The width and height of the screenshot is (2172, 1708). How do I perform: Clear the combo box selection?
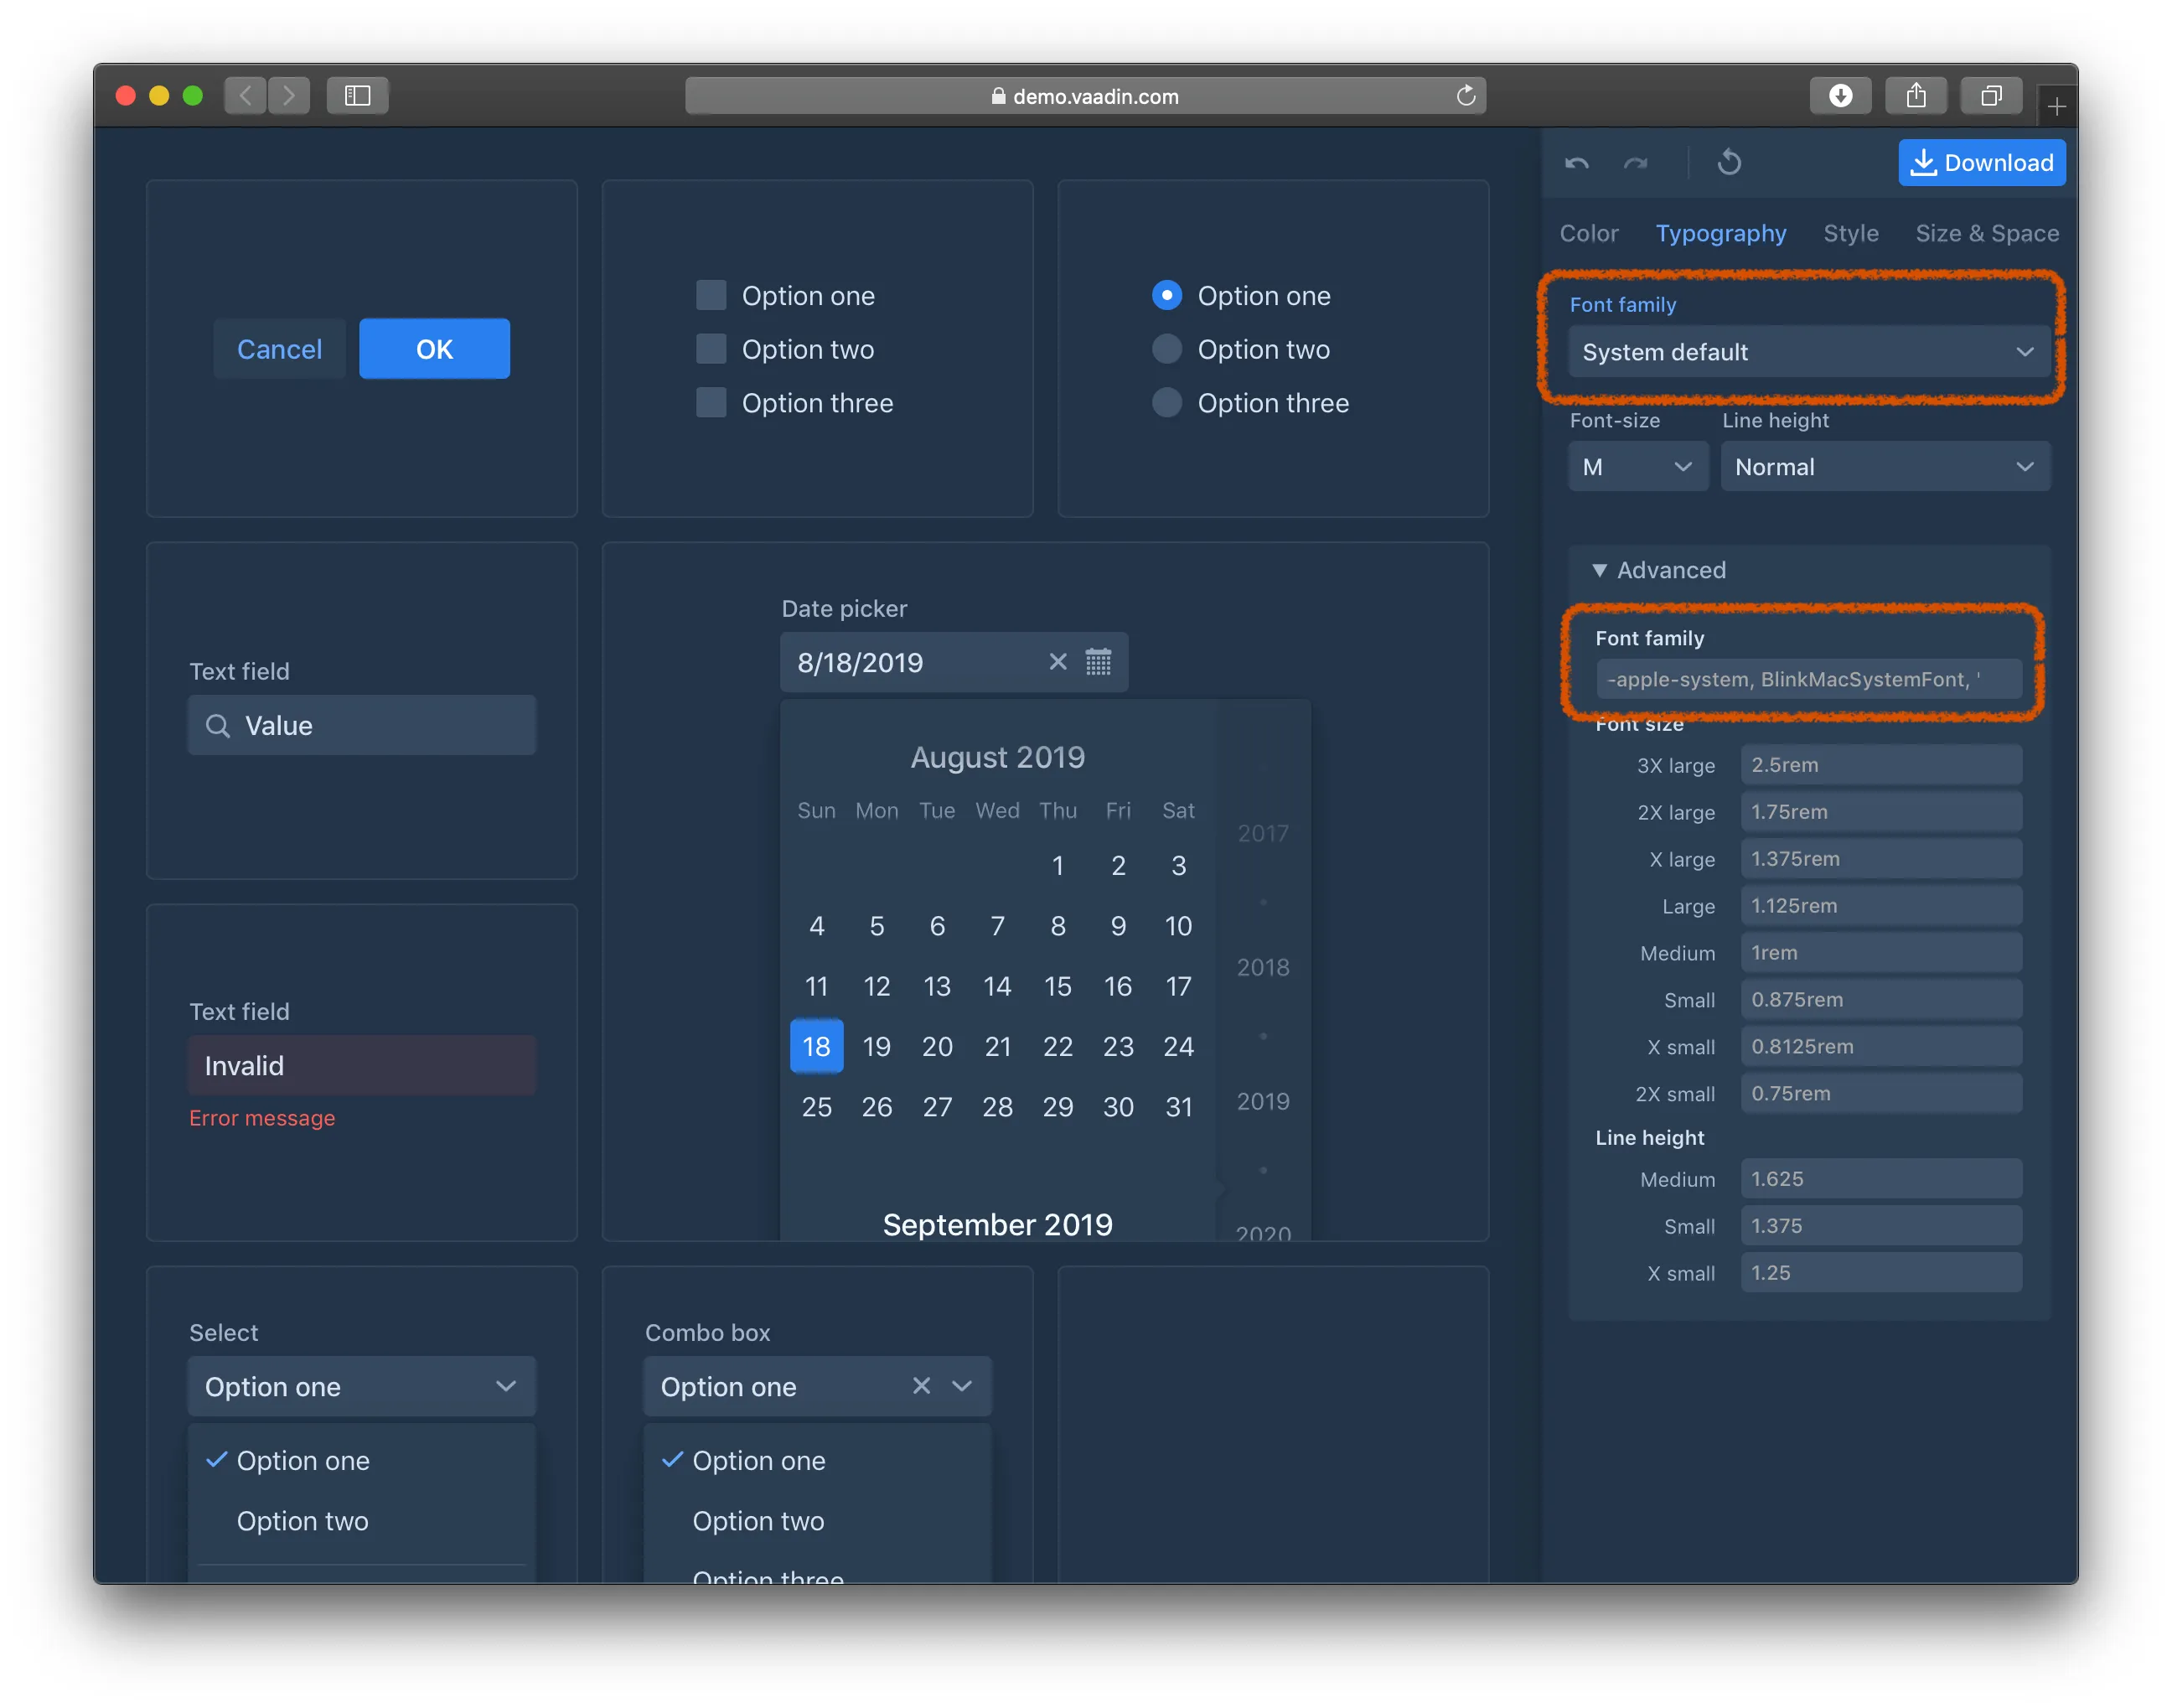point(921,1386)
